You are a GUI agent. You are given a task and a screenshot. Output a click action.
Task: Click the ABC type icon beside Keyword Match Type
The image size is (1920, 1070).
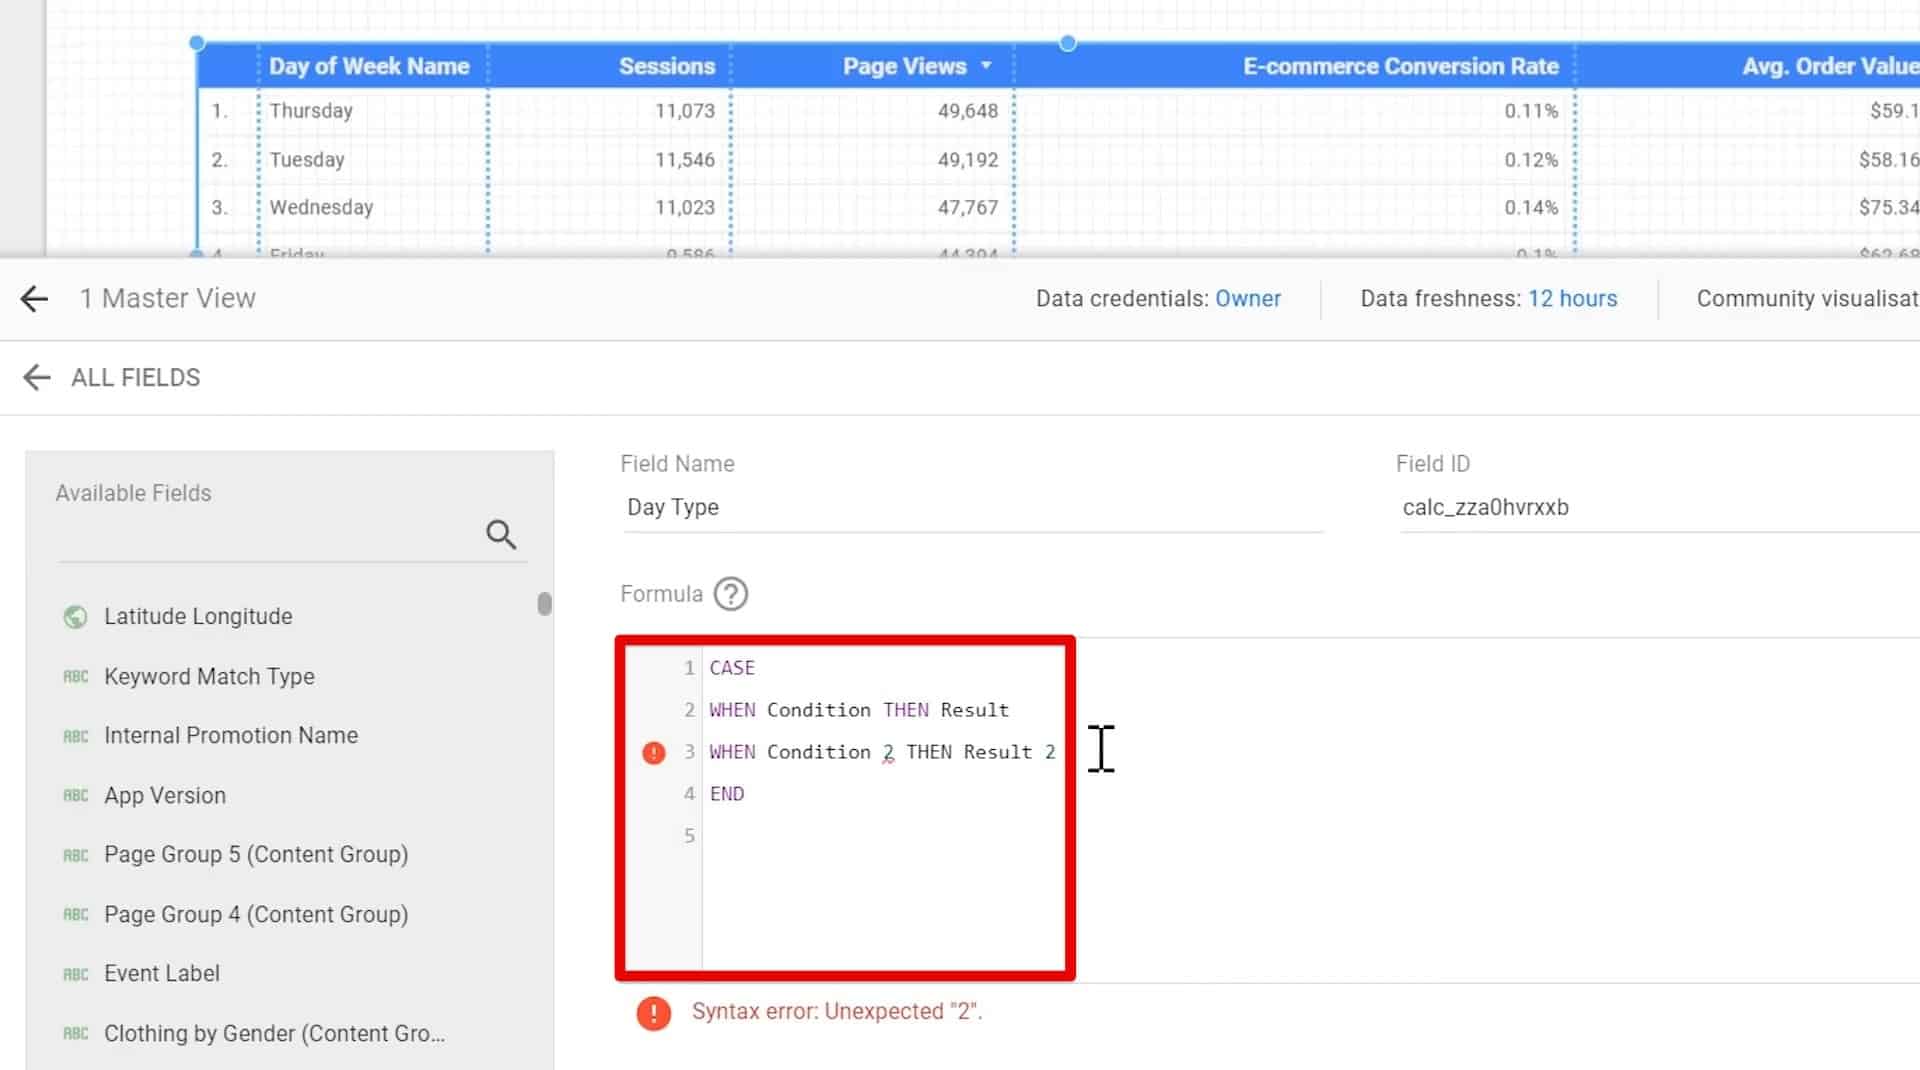(x=76, y=676)
